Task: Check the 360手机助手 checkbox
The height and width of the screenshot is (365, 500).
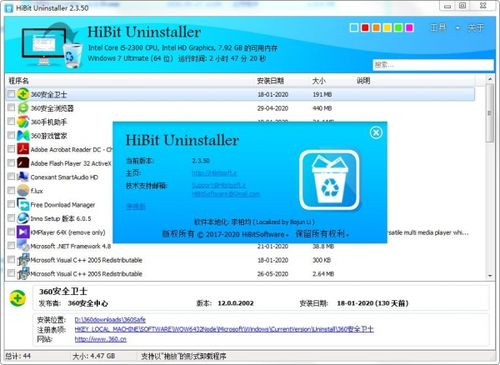Action: [x=11, y=121]
